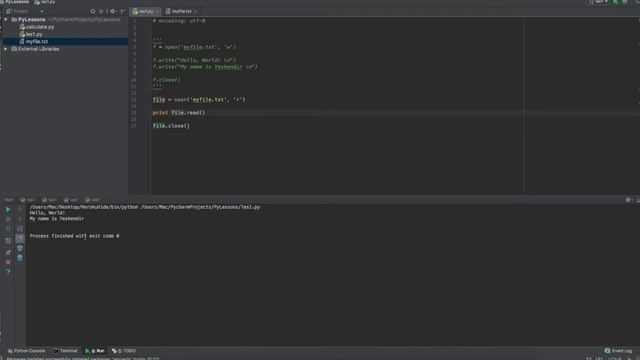Open the Terminal tool window
640x360 pixels.
65,351
